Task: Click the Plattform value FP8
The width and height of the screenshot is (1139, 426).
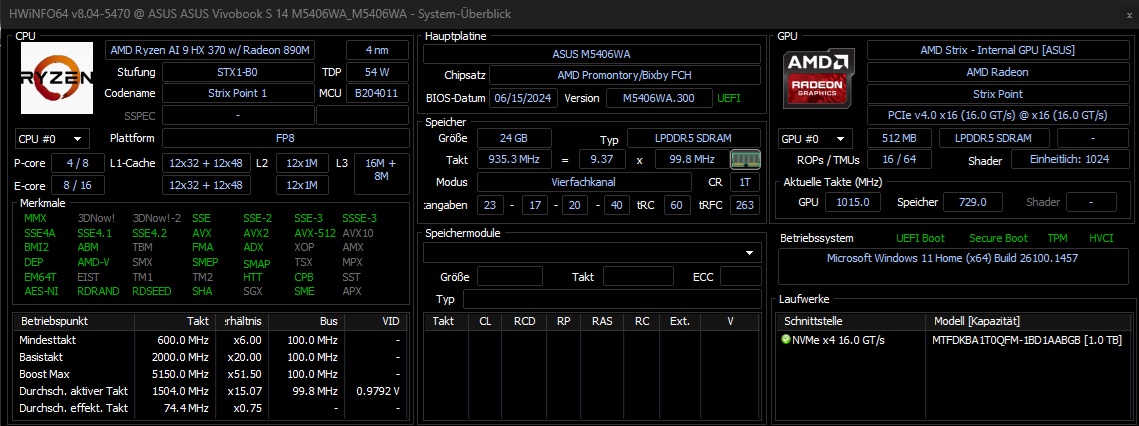Action: (x=285, y=138)
